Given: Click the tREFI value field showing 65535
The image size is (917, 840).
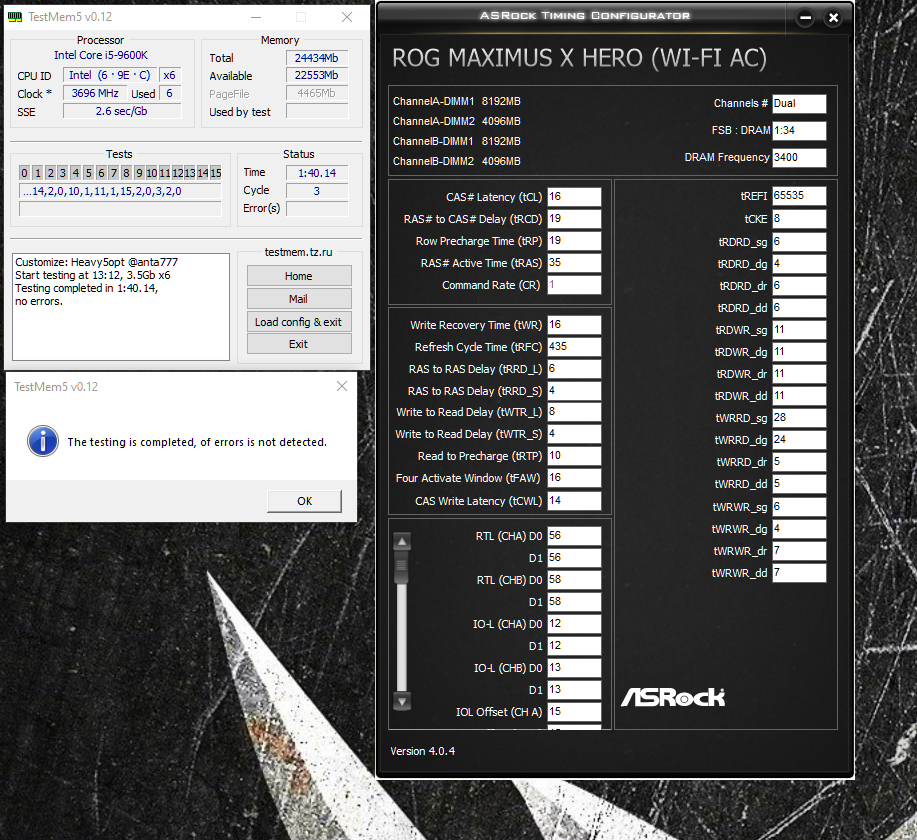Looking at the screenshot, I should coord(799,196).
